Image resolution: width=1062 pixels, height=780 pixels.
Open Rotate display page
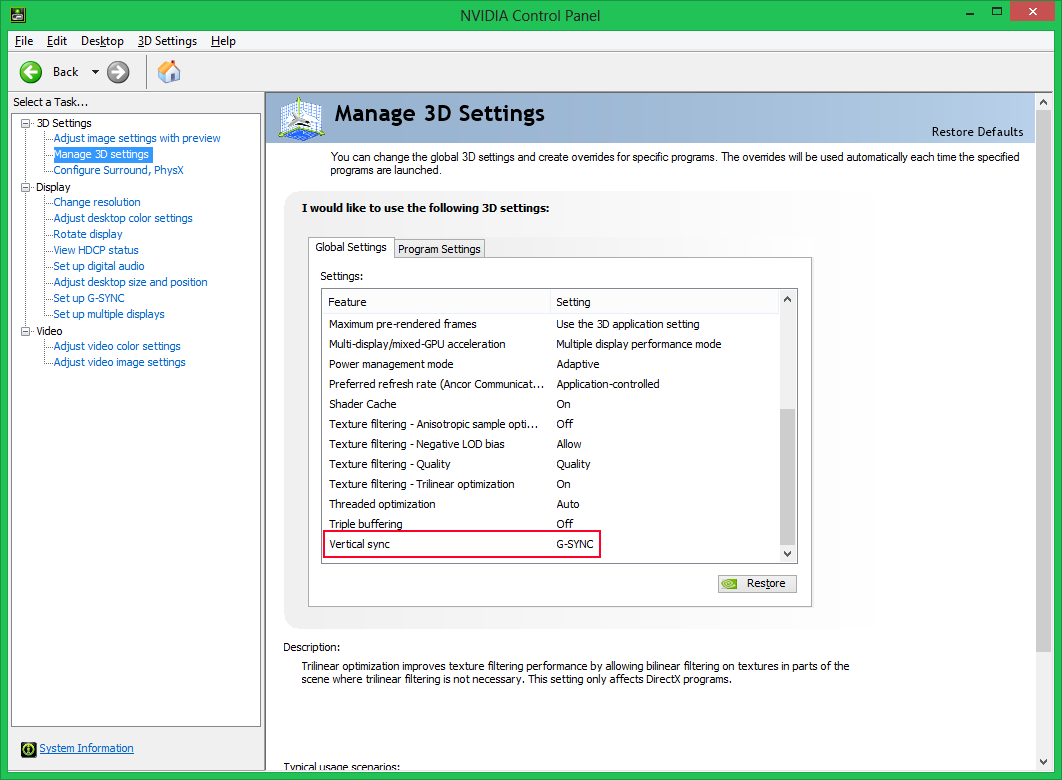(88, 234)
